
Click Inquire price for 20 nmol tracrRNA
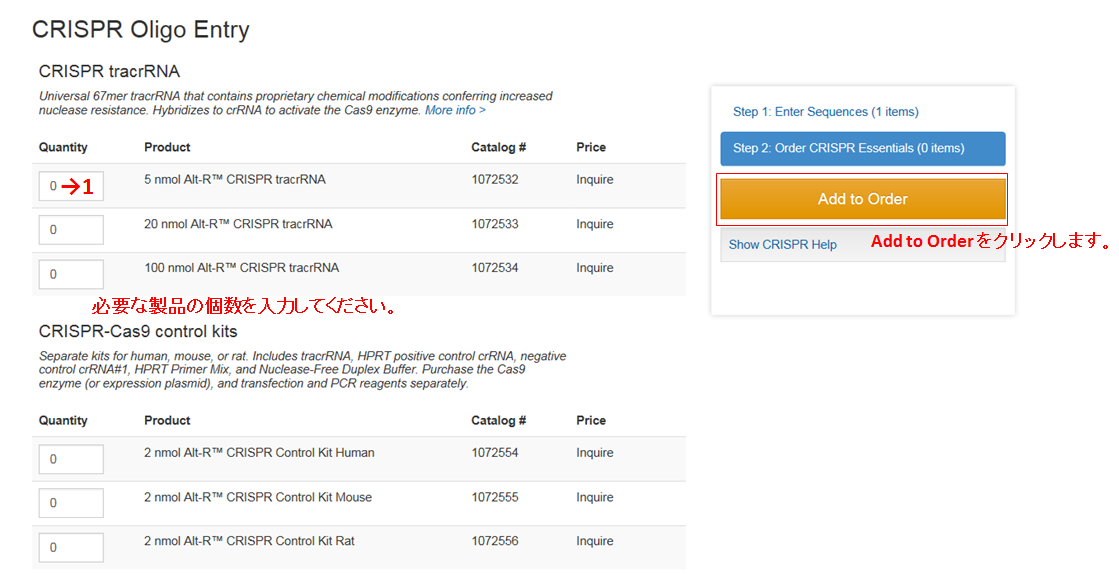click(x=594, y=224)
